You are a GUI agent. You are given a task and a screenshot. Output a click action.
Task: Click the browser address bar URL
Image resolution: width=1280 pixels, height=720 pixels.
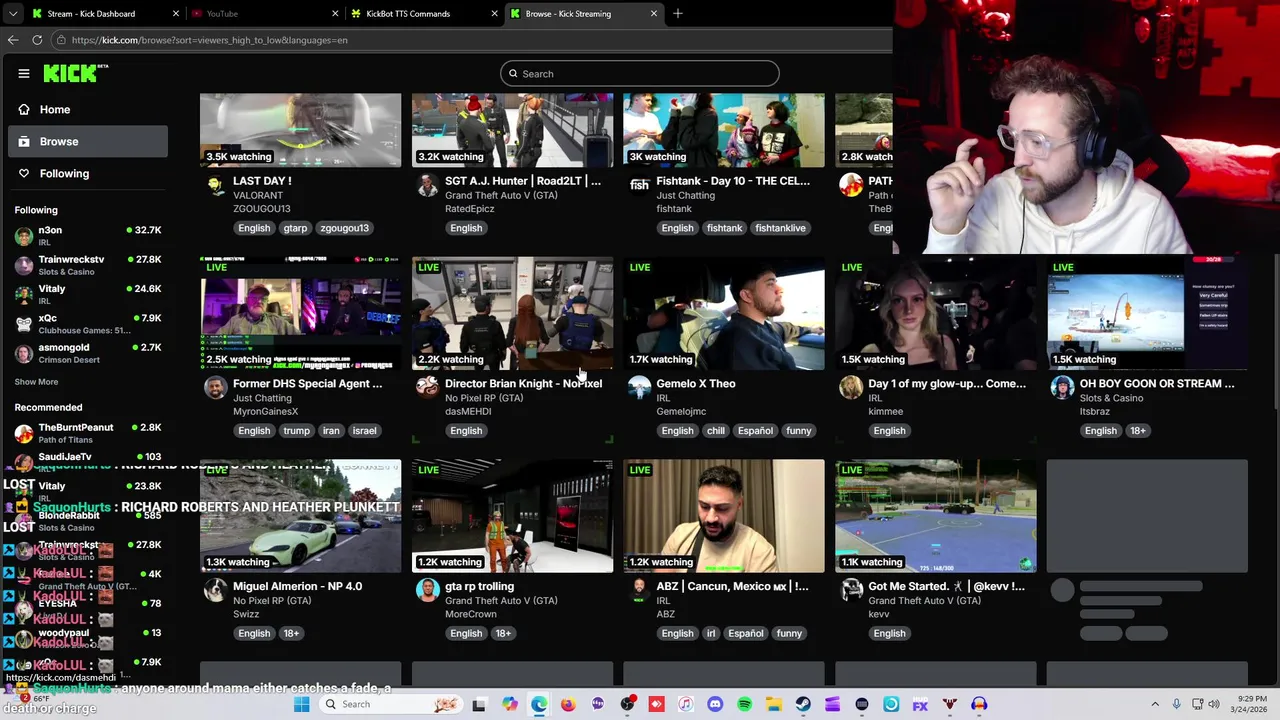[x=210, y=40]
